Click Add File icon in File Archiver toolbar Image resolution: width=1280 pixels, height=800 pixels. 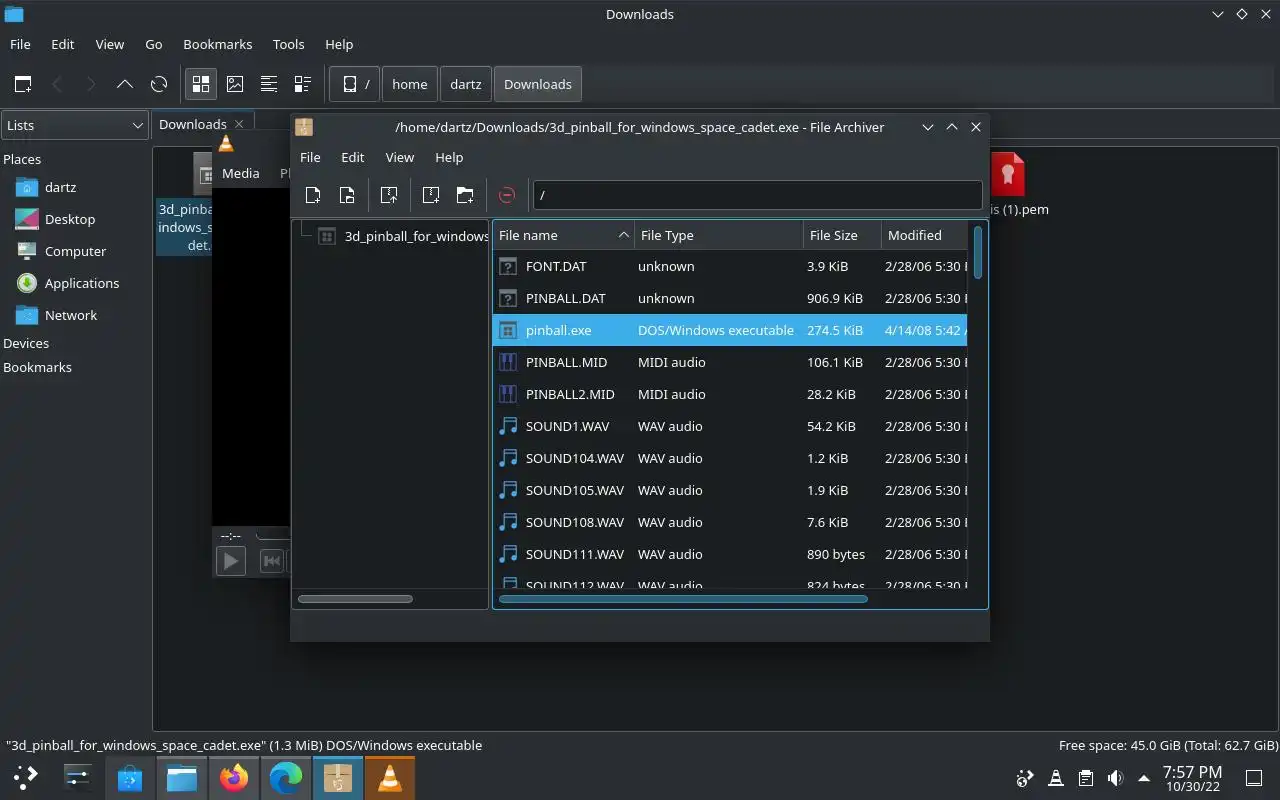(x=431, y=195)
